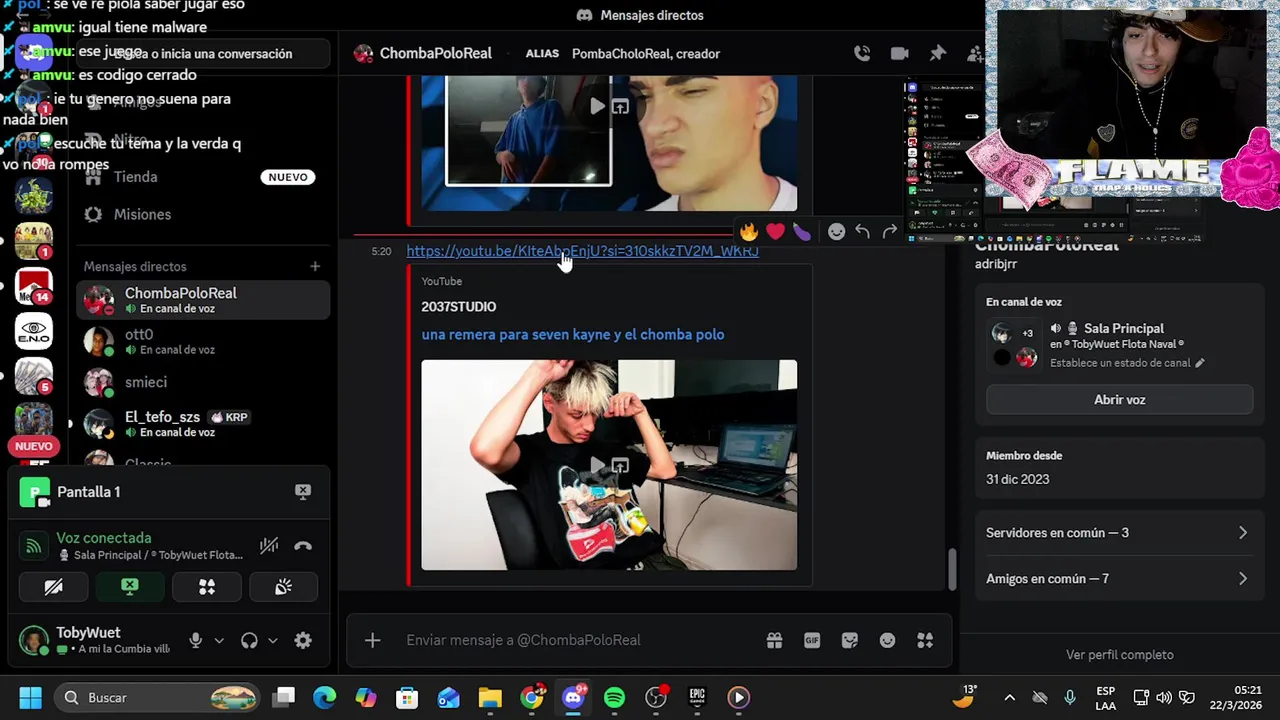Open 2037STUDIO channel name link
The image size is (1280, 720).
point(458,306)
